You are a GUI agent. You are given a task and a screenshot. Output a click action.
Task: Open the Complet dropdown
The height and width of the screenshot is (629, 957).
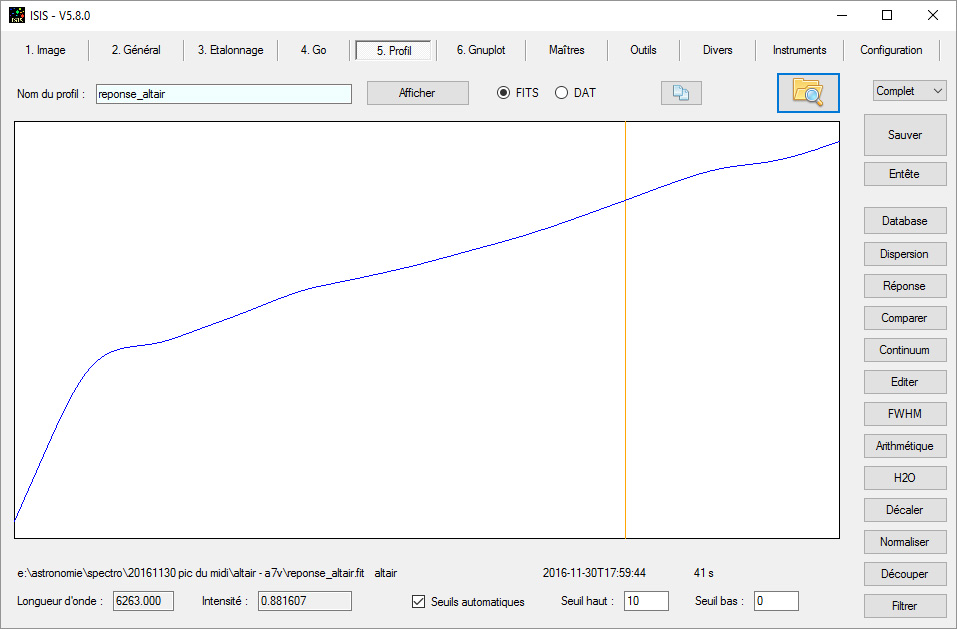pyautogui.click(x=909, y=91)
